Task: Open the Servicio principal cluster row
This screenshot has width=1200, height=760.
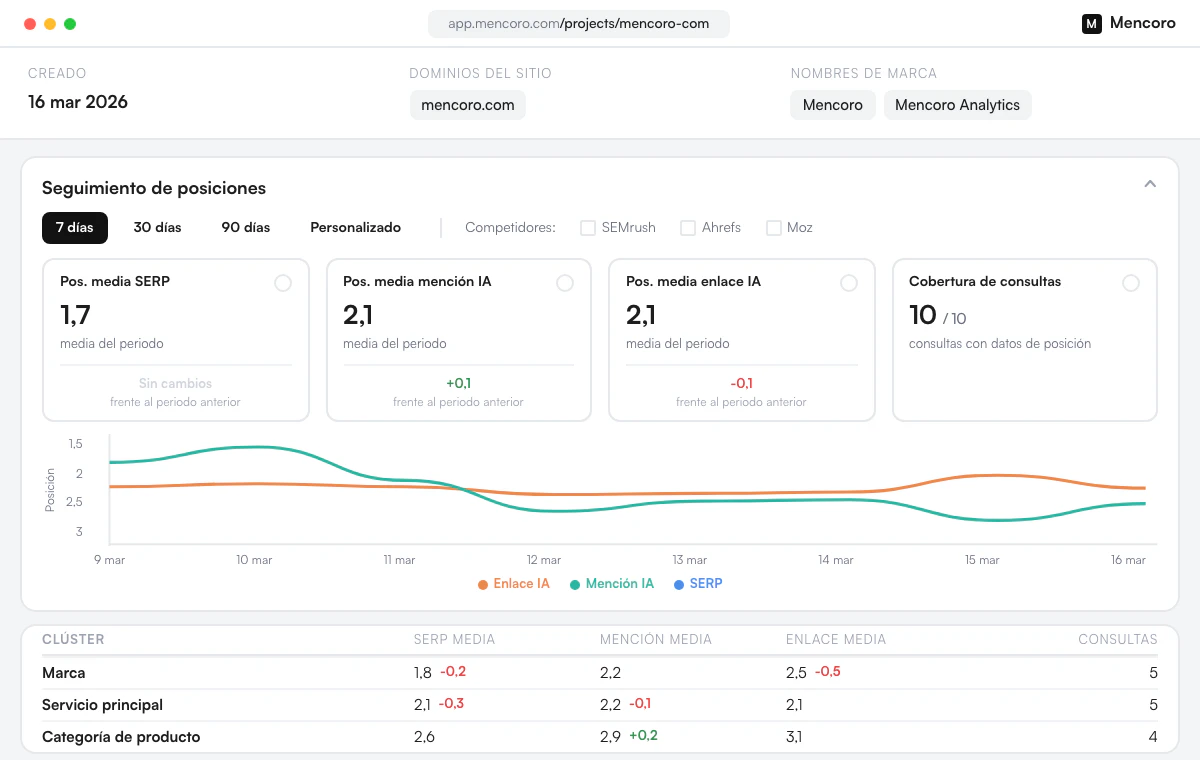Action: (x=600, y=705)
